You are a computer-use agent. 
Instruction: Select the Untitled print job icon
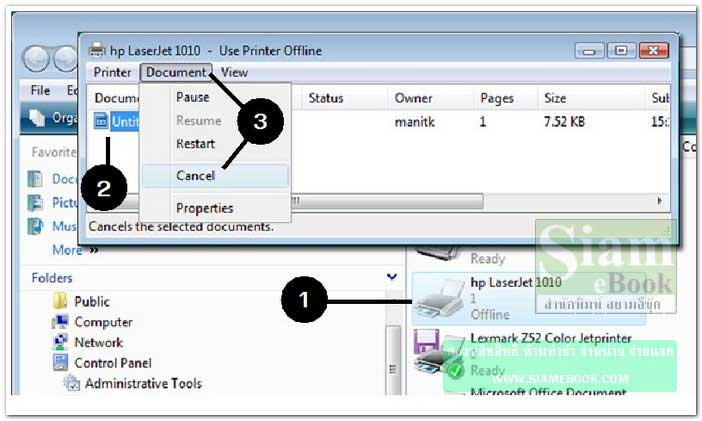click(x=101, y=120)
